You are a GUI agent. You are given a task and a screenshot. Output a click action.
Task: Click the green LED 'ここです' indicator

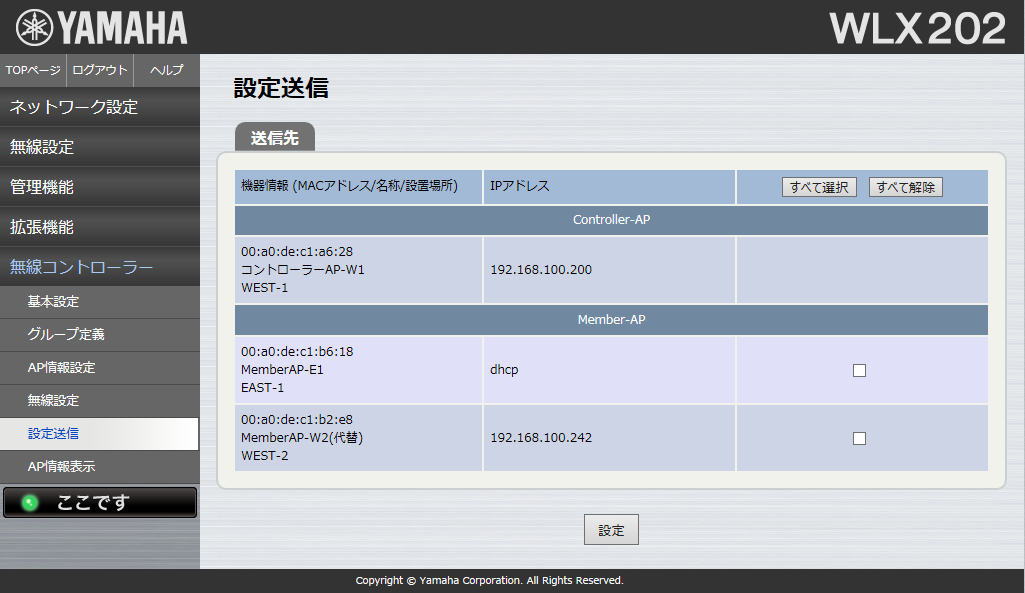[x=100, y=503]
